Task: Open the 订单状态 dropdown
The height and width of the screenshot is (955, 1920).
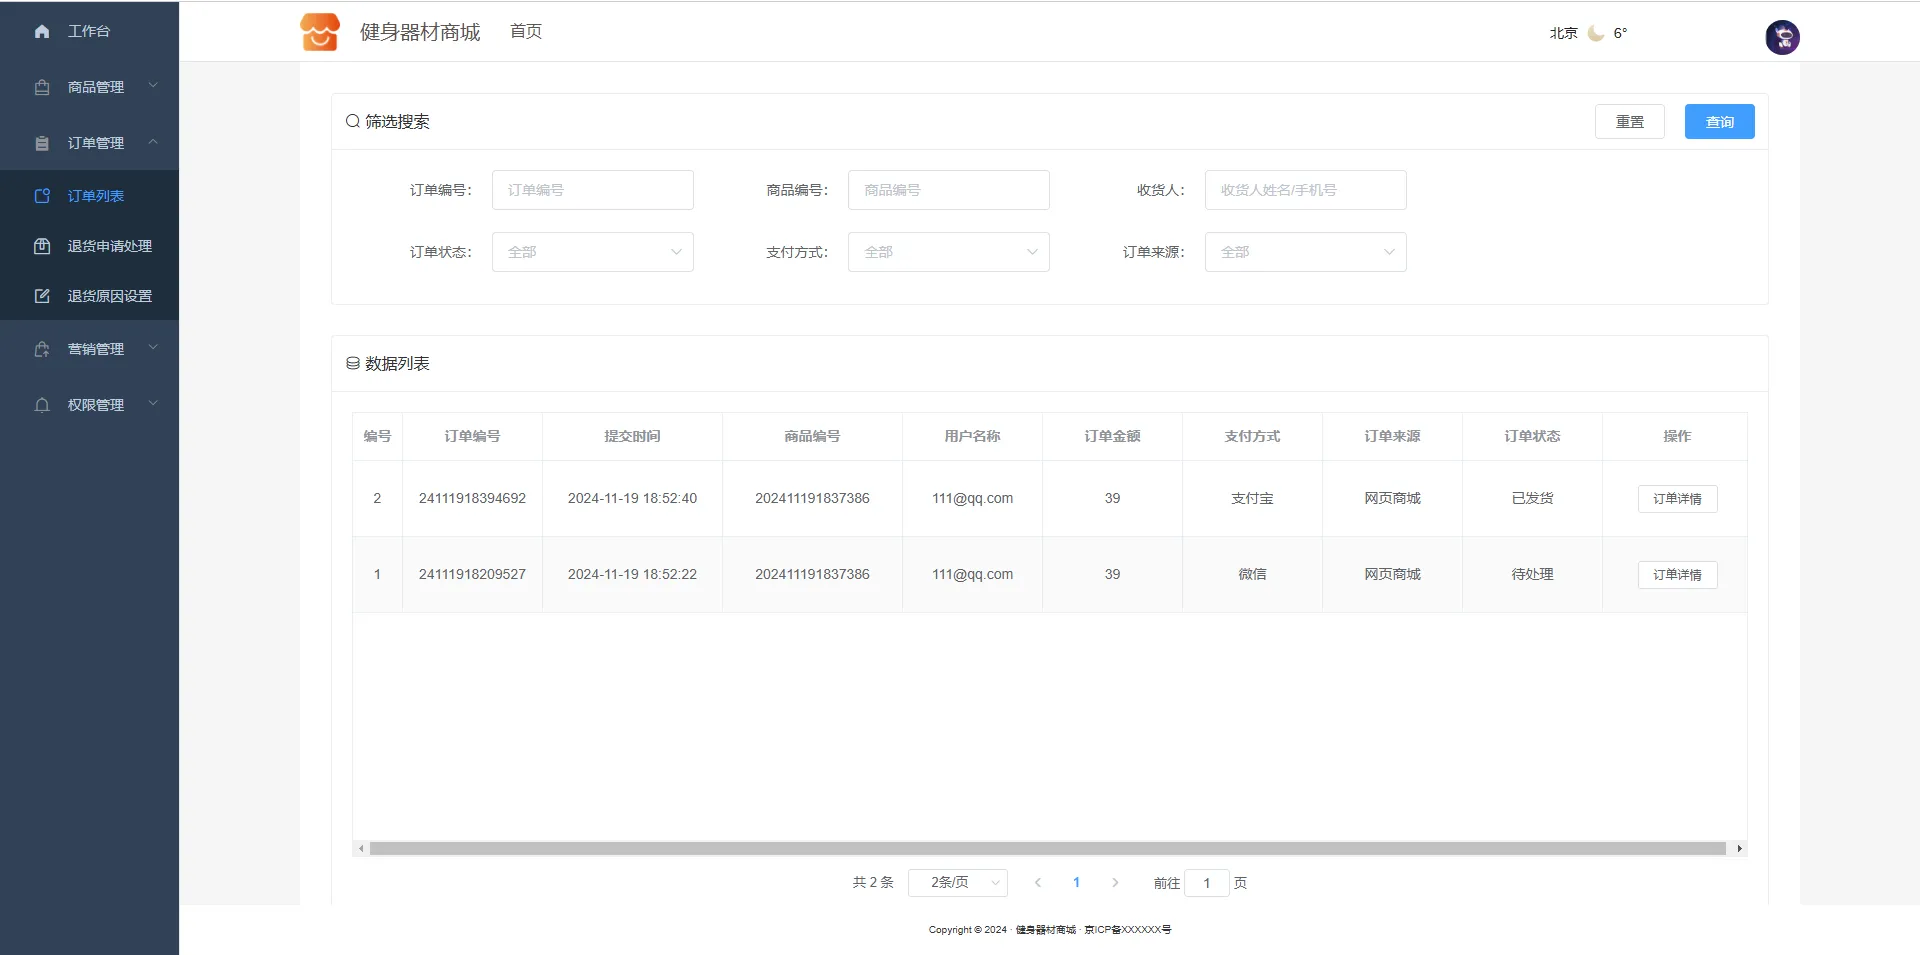Action: pos(592,252)
